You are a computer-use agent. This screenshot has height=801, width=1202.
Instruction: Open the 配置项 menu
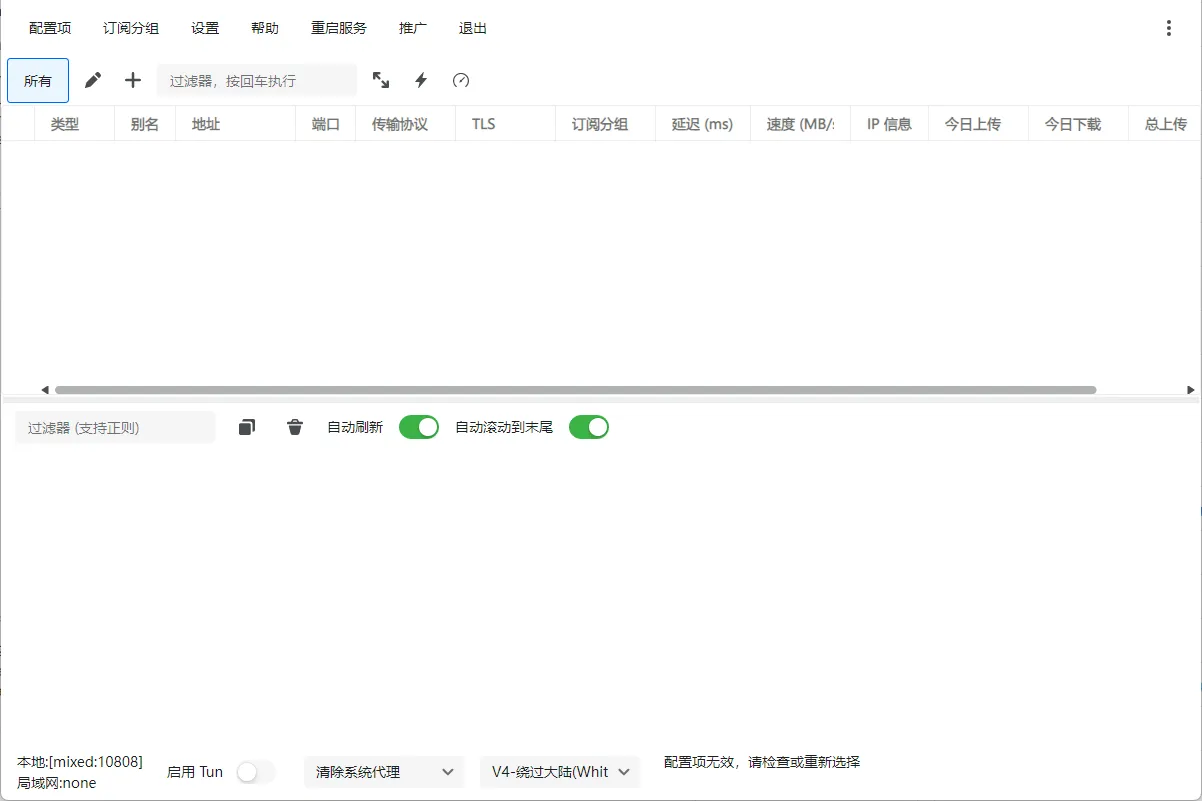pyautogui.click(x=50, y=28)
